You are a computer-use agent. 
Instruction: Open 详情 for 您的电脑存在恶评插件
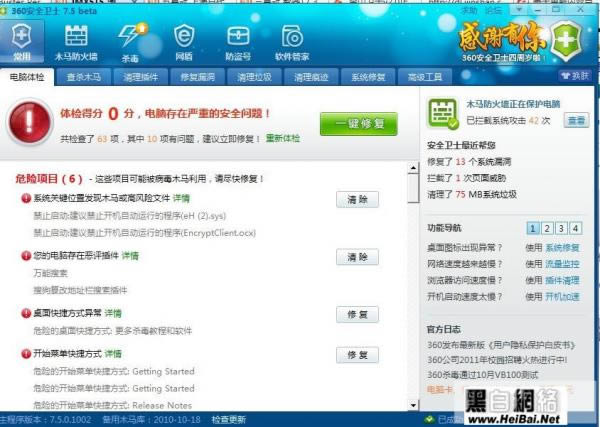click(x=130, y=256)
